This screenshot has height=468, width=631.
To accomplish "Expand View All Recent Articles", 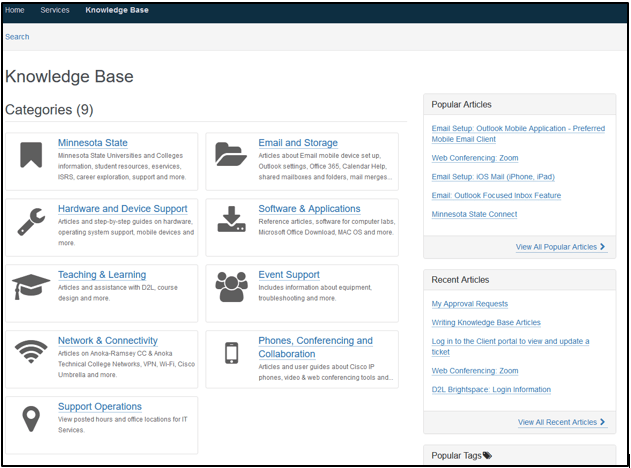I will (562, 422).
